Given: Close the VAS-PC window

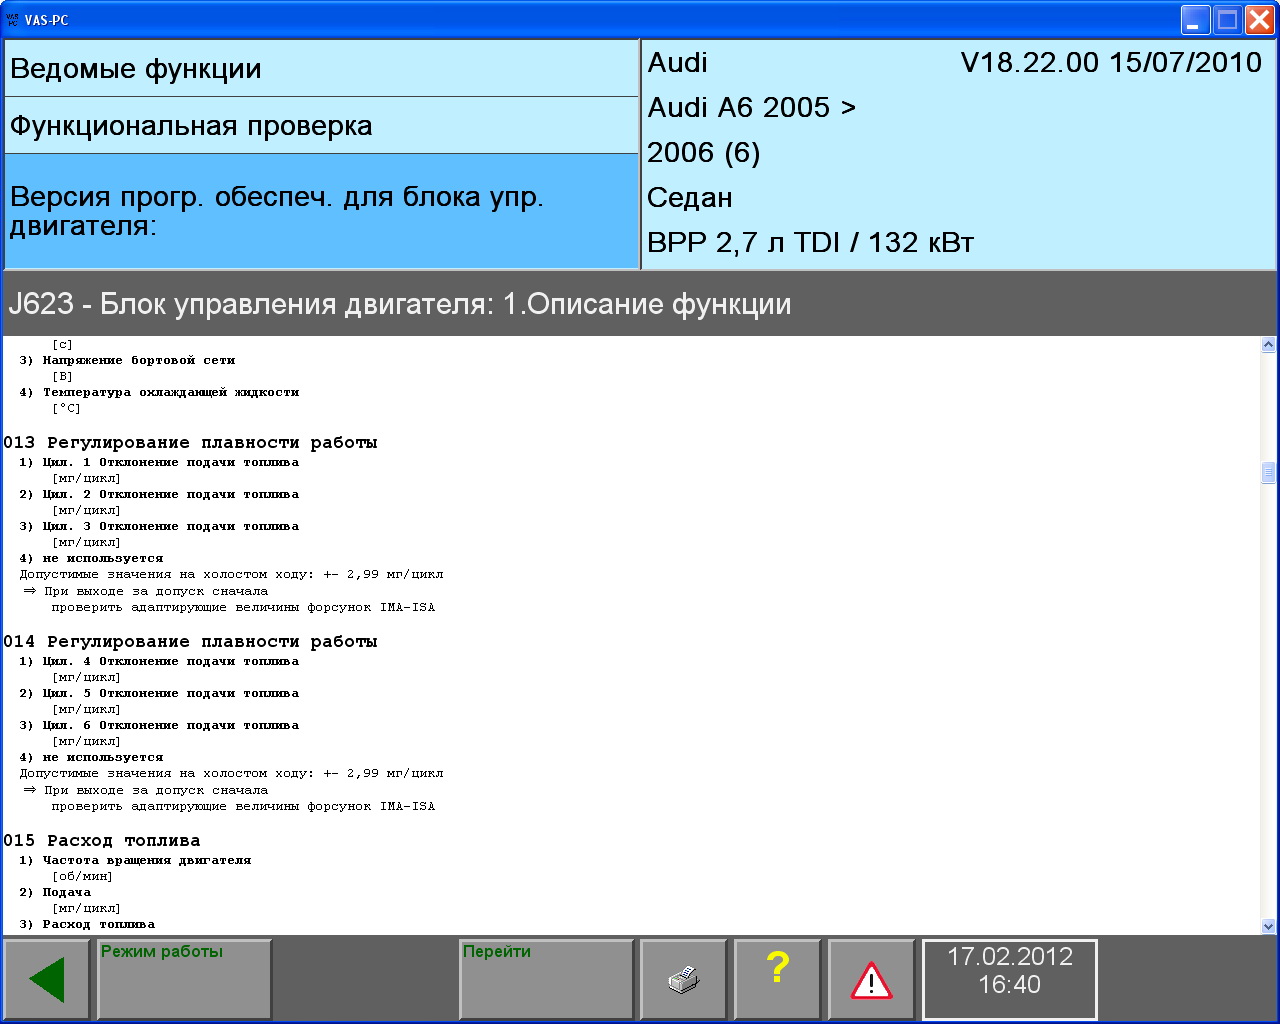Looking at the screenshot, I should click(x=1259, y=19).
